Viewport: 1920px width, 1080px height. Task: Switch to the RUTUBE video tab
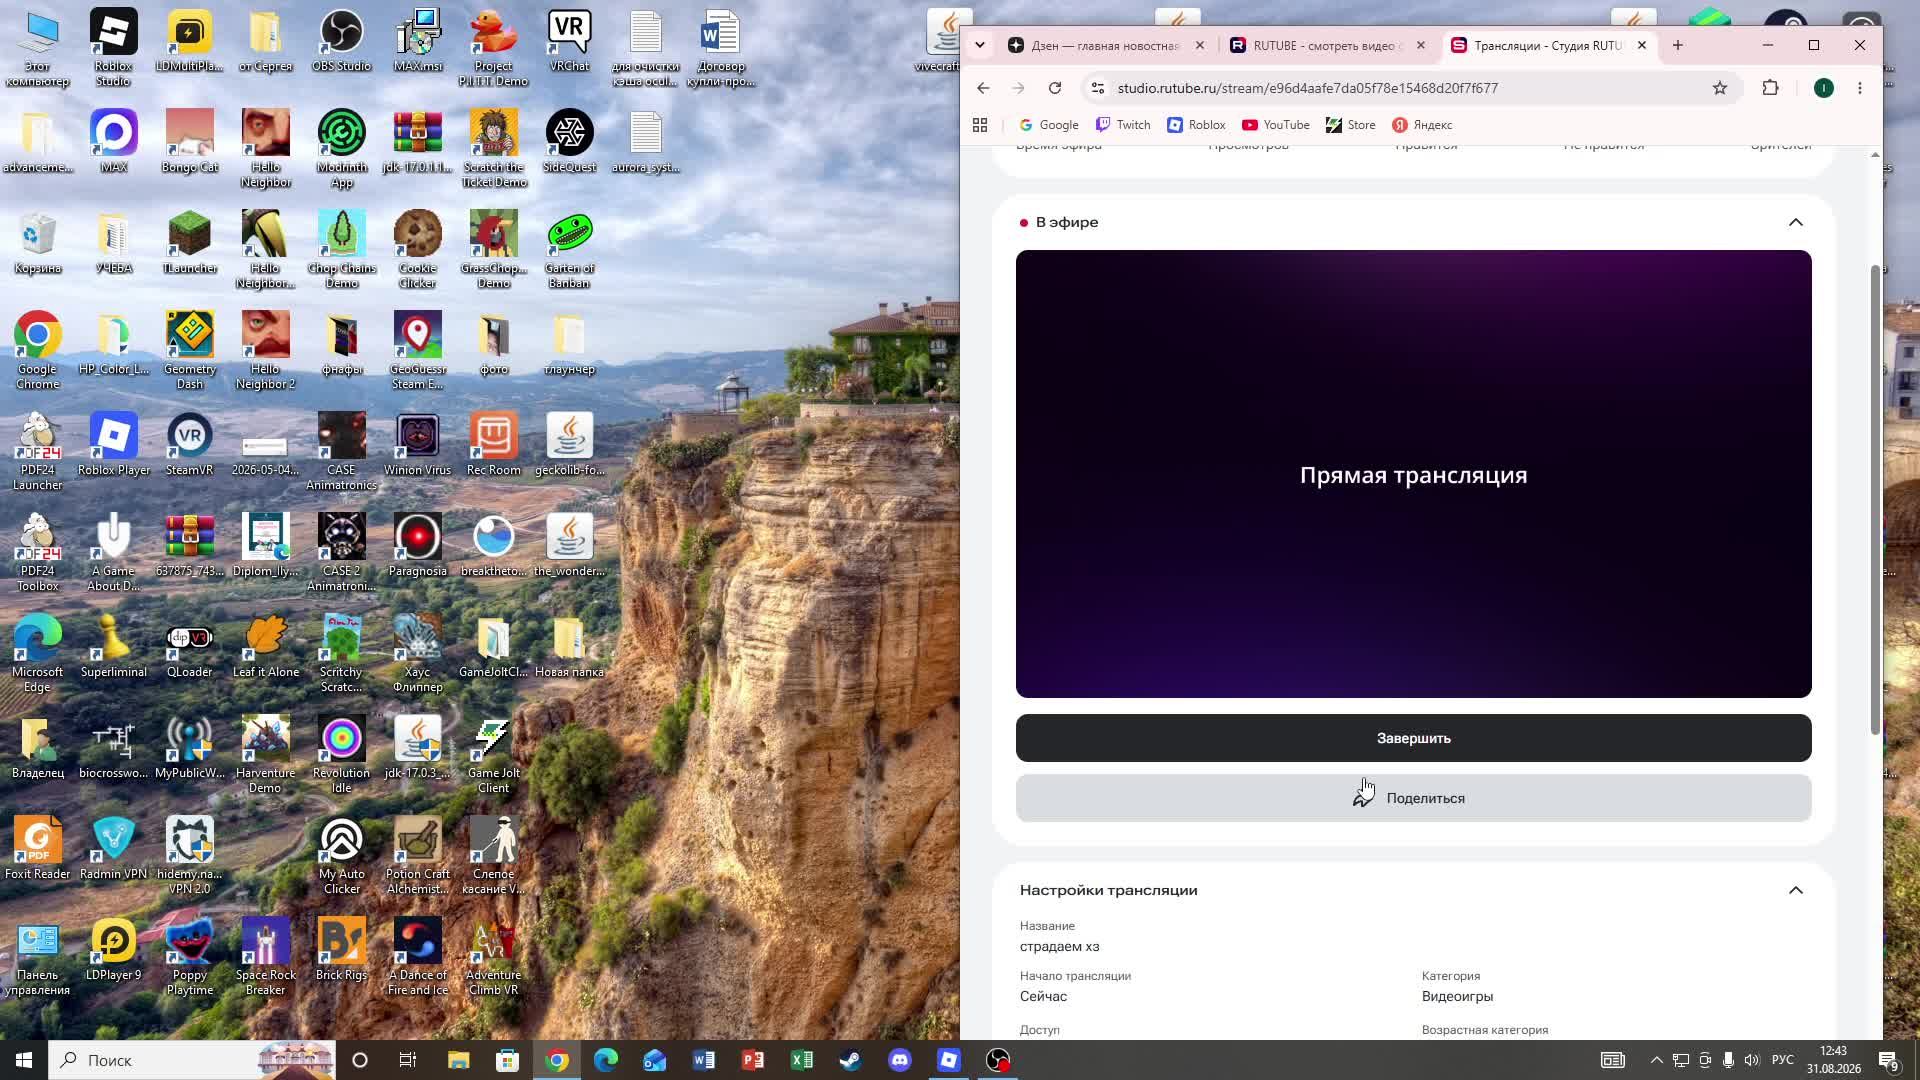click(1327, 45)
